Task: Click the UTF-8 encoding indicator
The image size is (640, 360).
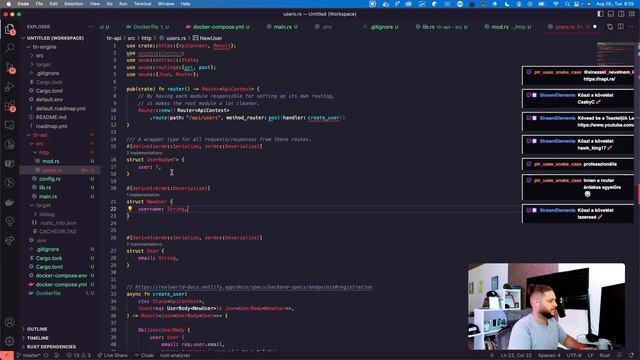Action: point(573,356)
